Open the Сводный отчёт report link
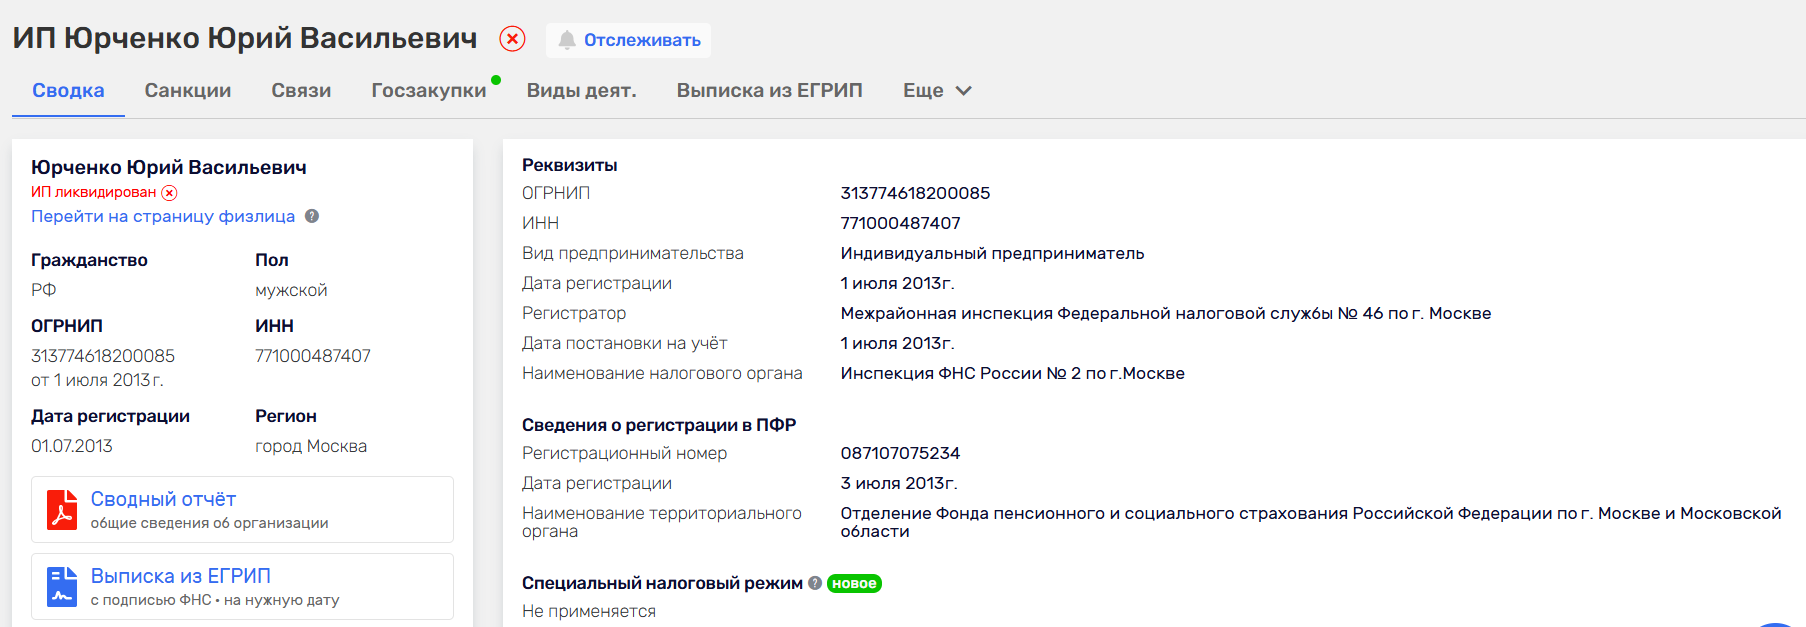This screenshot has height=627, width=1806. coord(163,499)
